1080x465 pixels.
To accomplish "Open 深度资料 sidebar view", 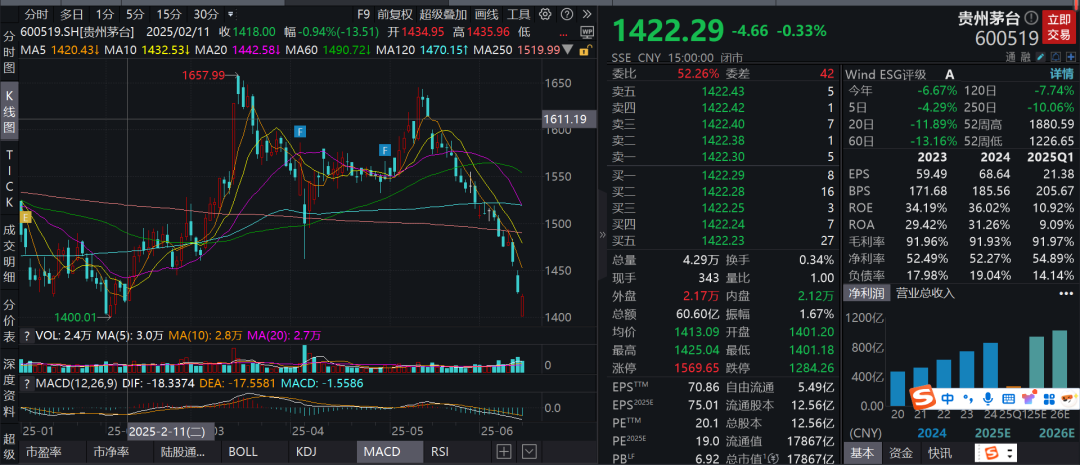I will click(x=9, y=389).
